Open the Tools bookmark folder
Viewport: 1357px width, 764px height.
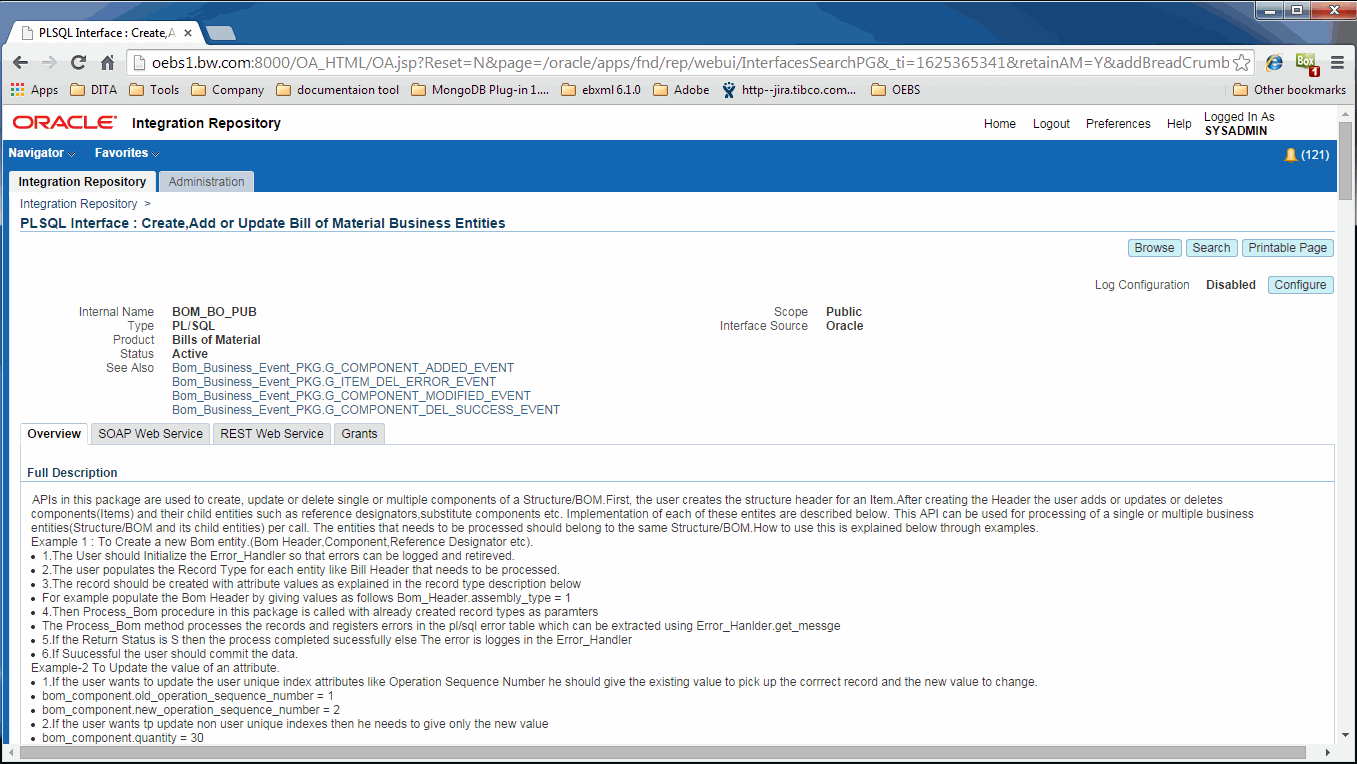tap(154, 89)
